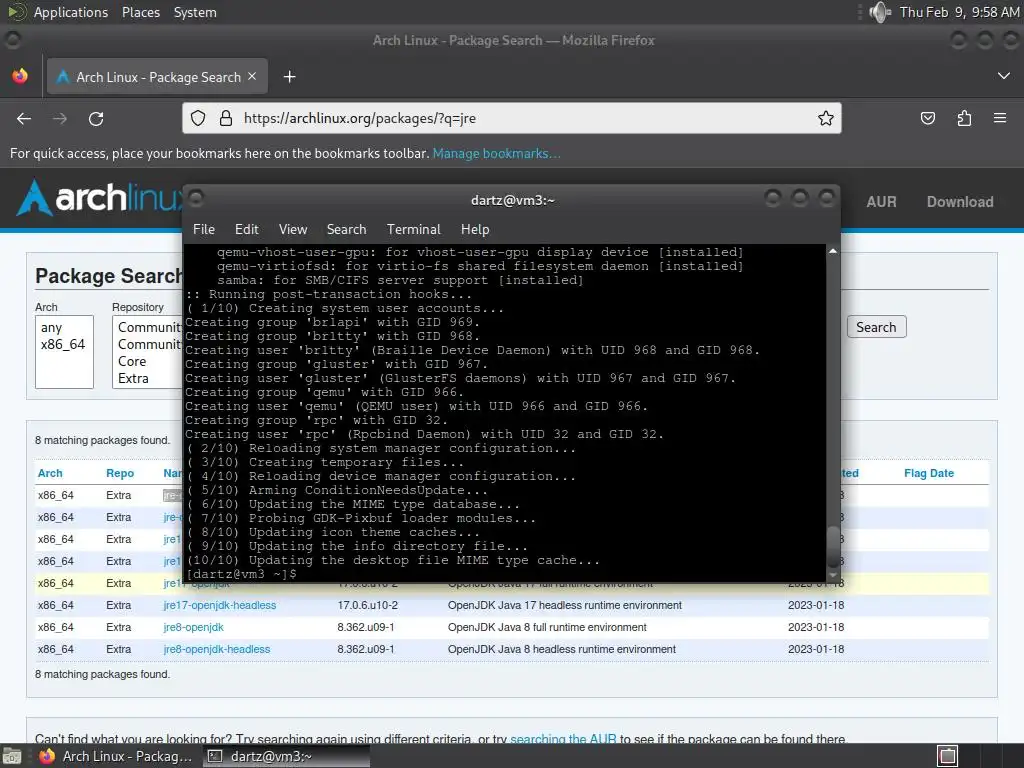This screenshot has width=1024, height=768.
Task: Open the Applications menu in top panel
Action: (x=71, y=12)
